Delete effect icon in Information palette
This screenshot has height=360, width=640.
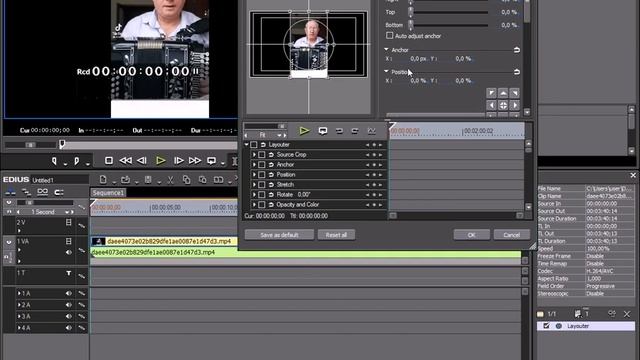point(627,314)
